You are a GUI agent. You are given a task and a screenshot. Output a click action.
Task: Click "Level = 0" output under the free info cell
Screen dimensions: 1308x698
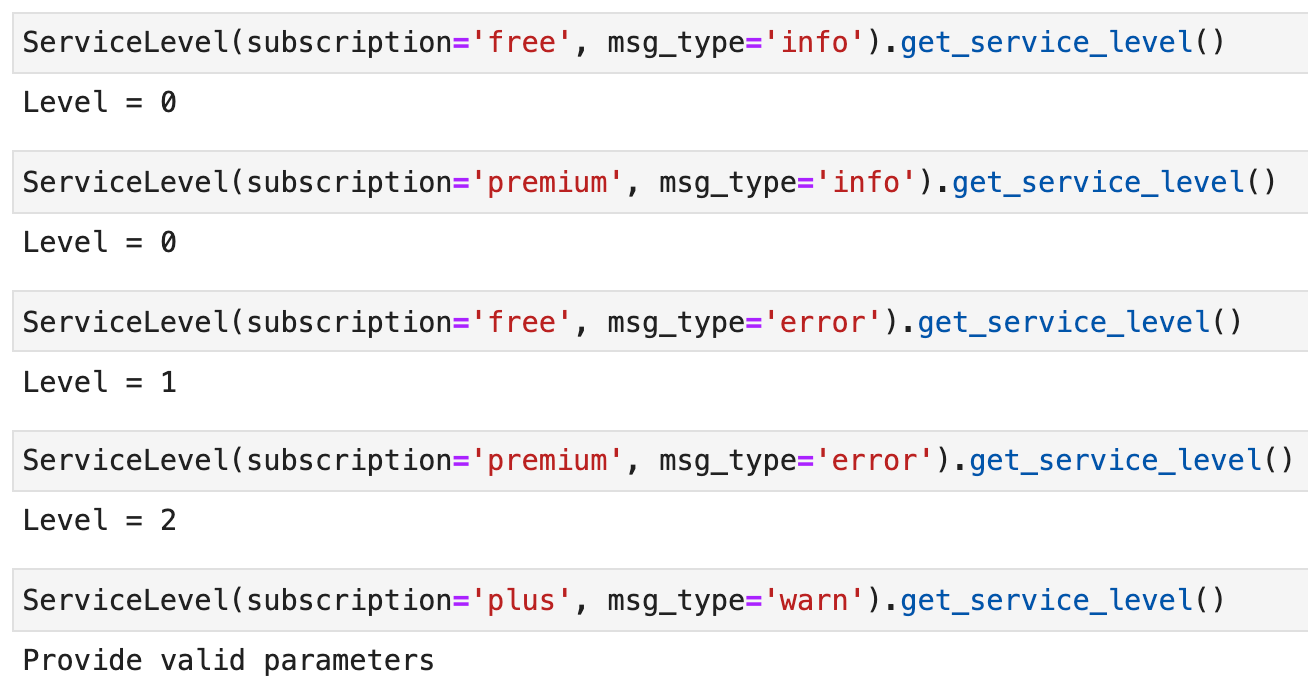99,102
